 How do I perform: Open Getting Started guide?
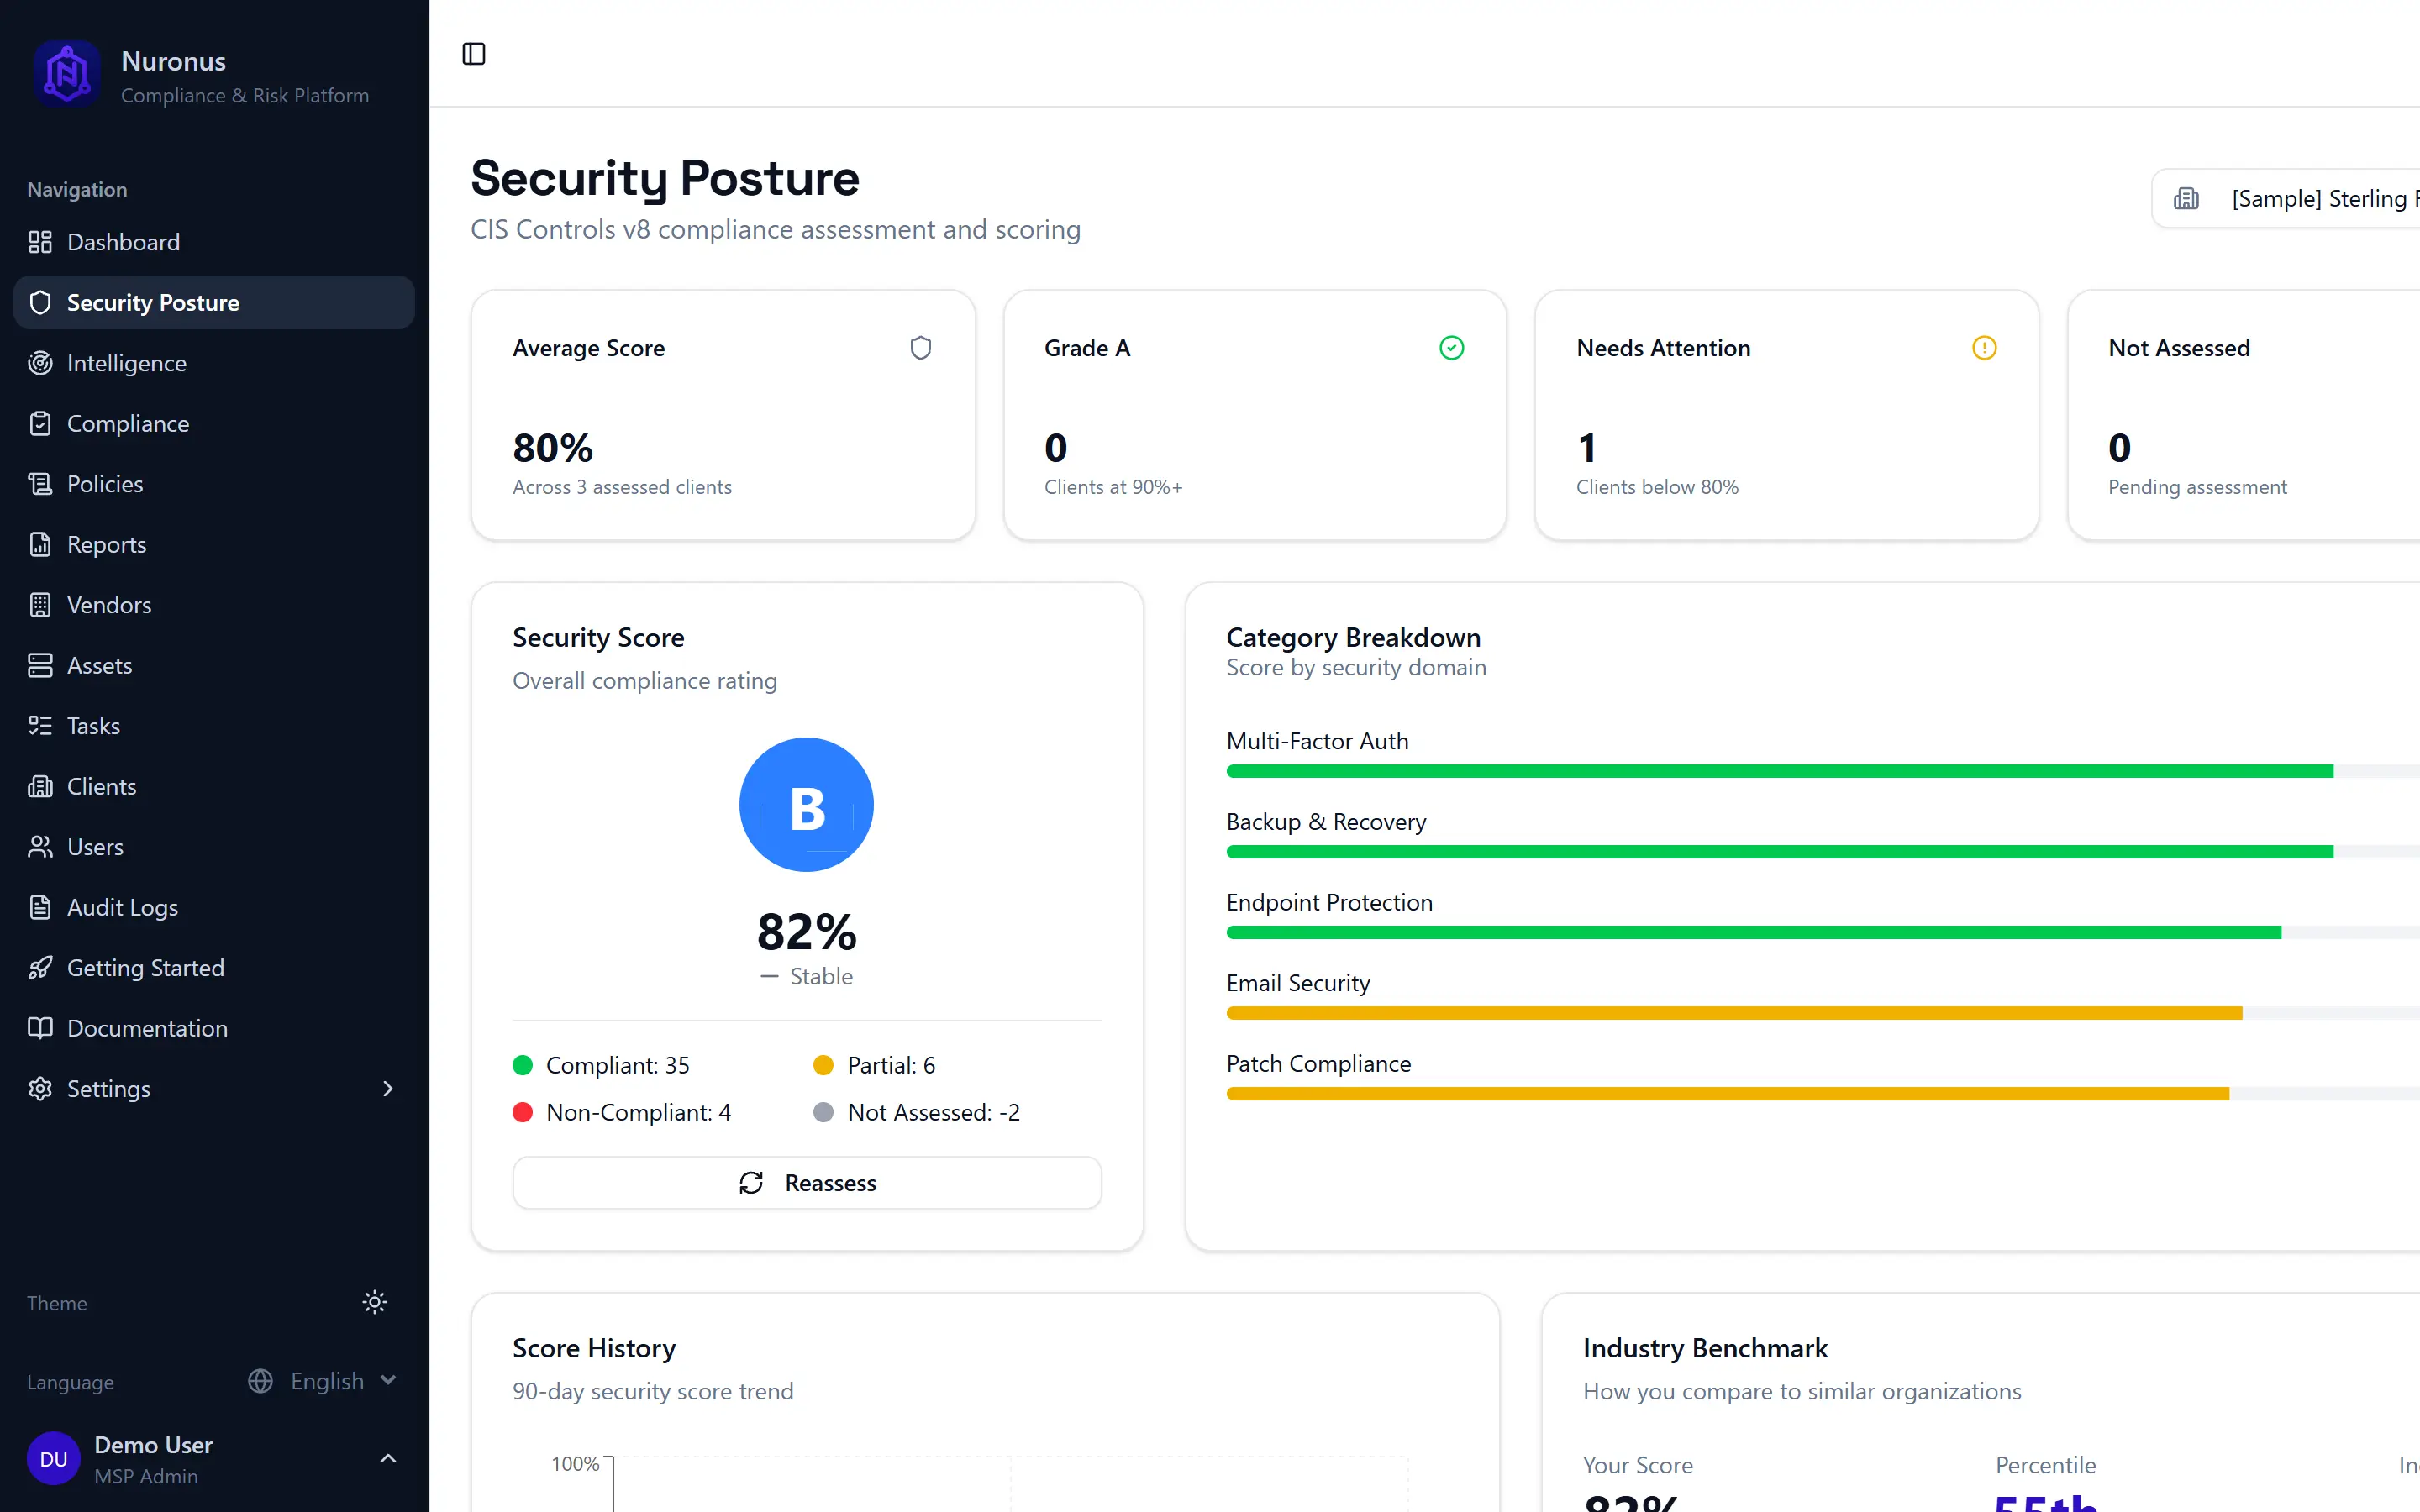(214, 968)
